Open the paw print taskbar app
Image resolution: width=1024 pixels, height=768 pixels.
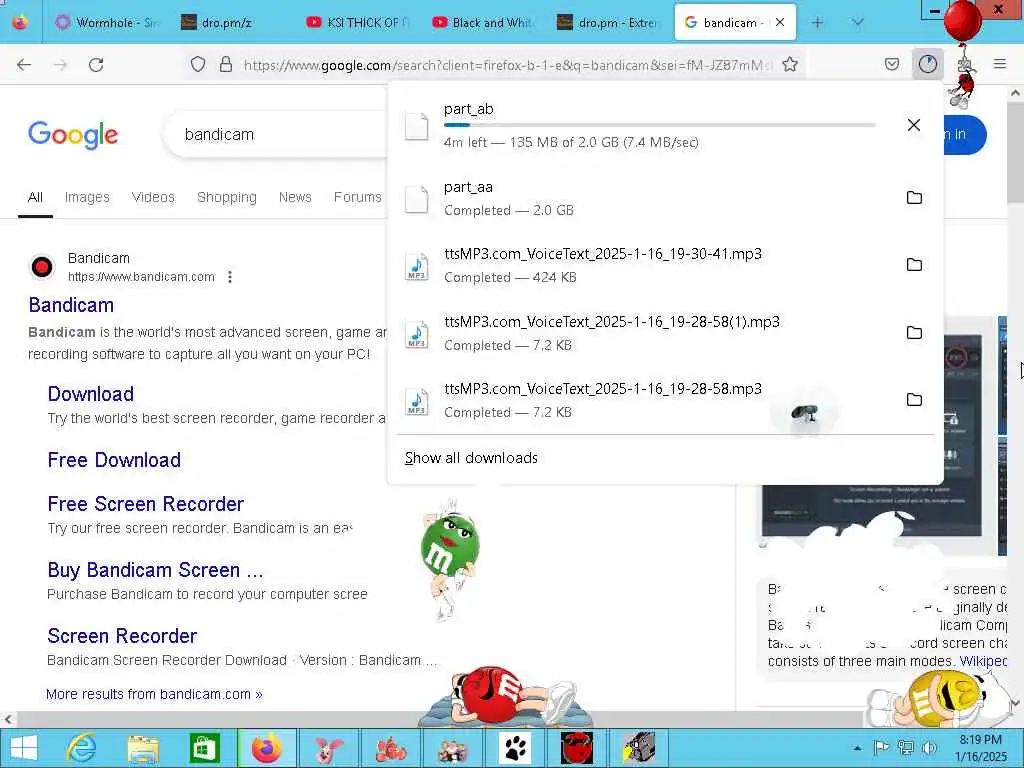[x=515, y=748]
